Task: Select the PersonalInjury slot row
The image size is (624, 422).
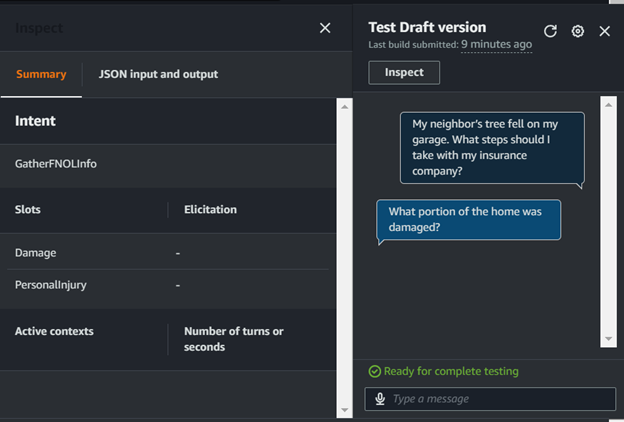Action: (168, 285)
